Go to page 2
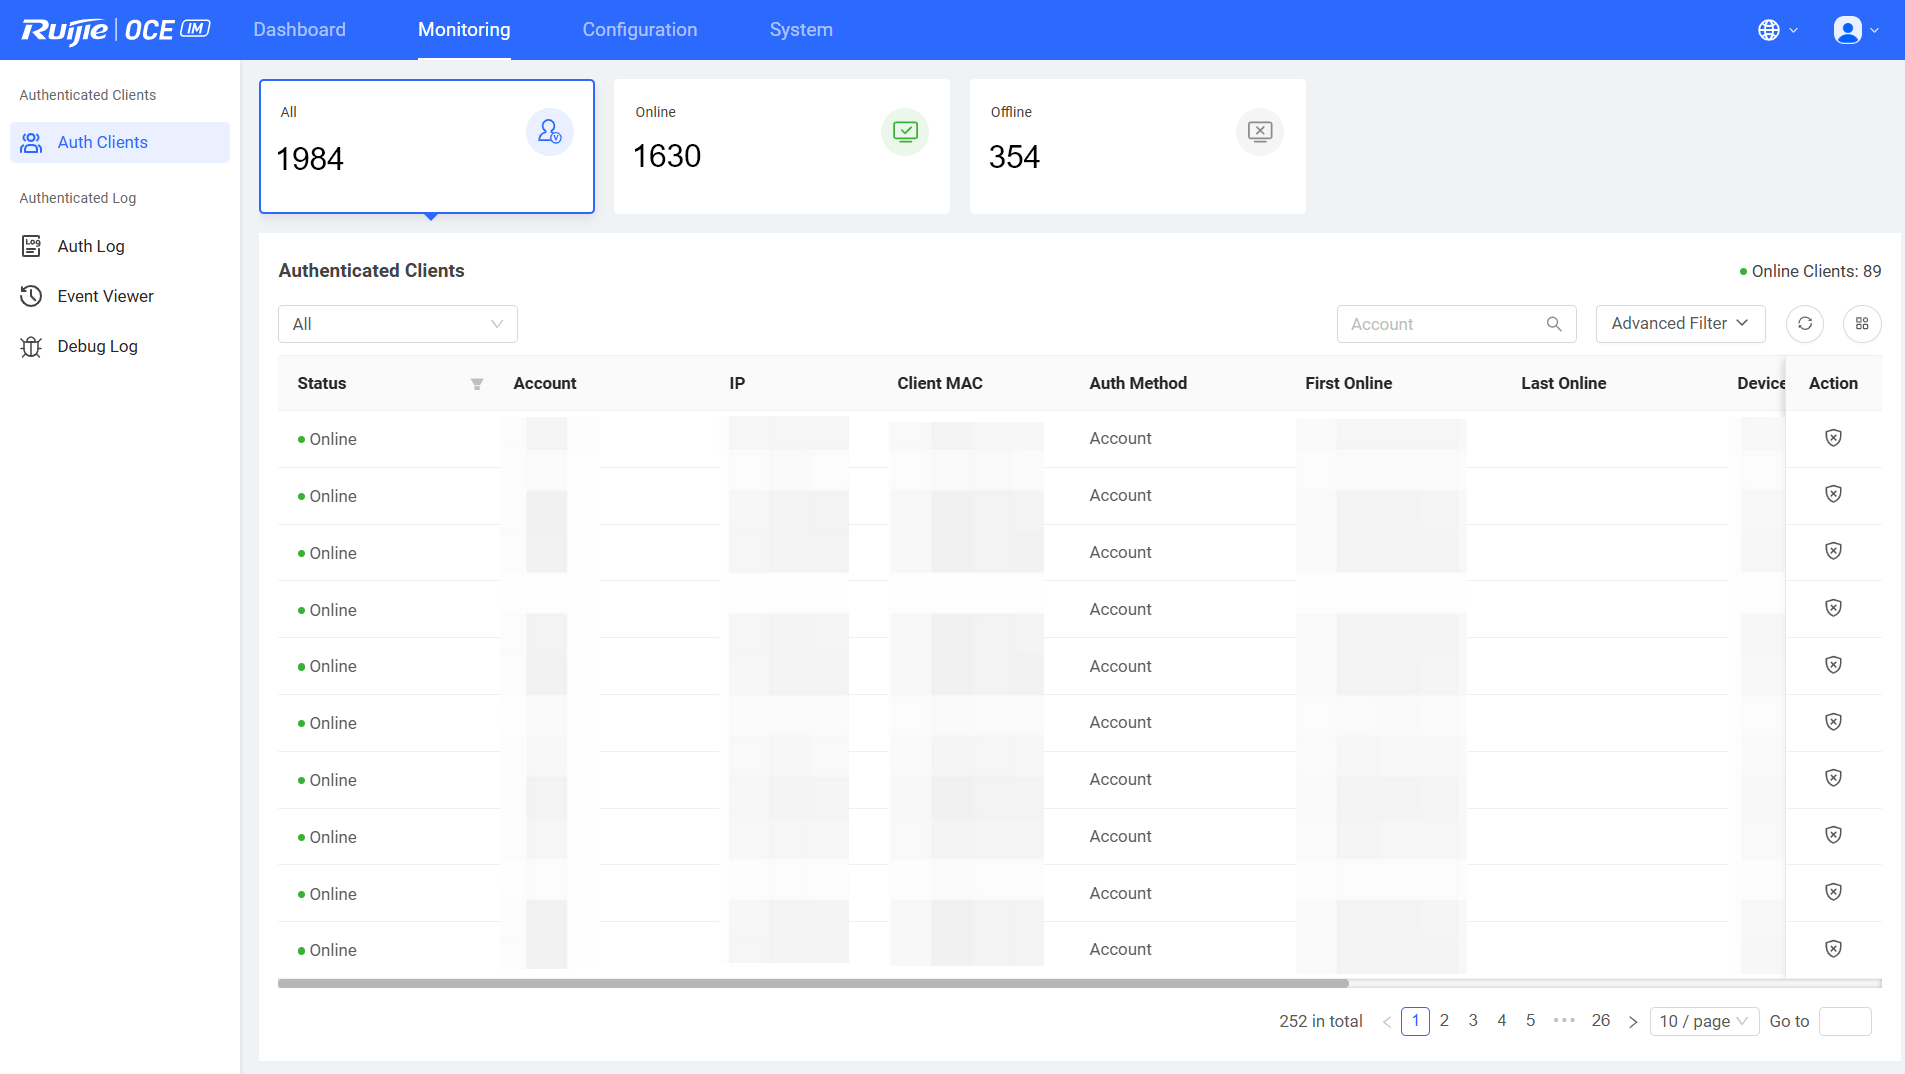1905x1074 pixels. (x=1444, y=1021)
